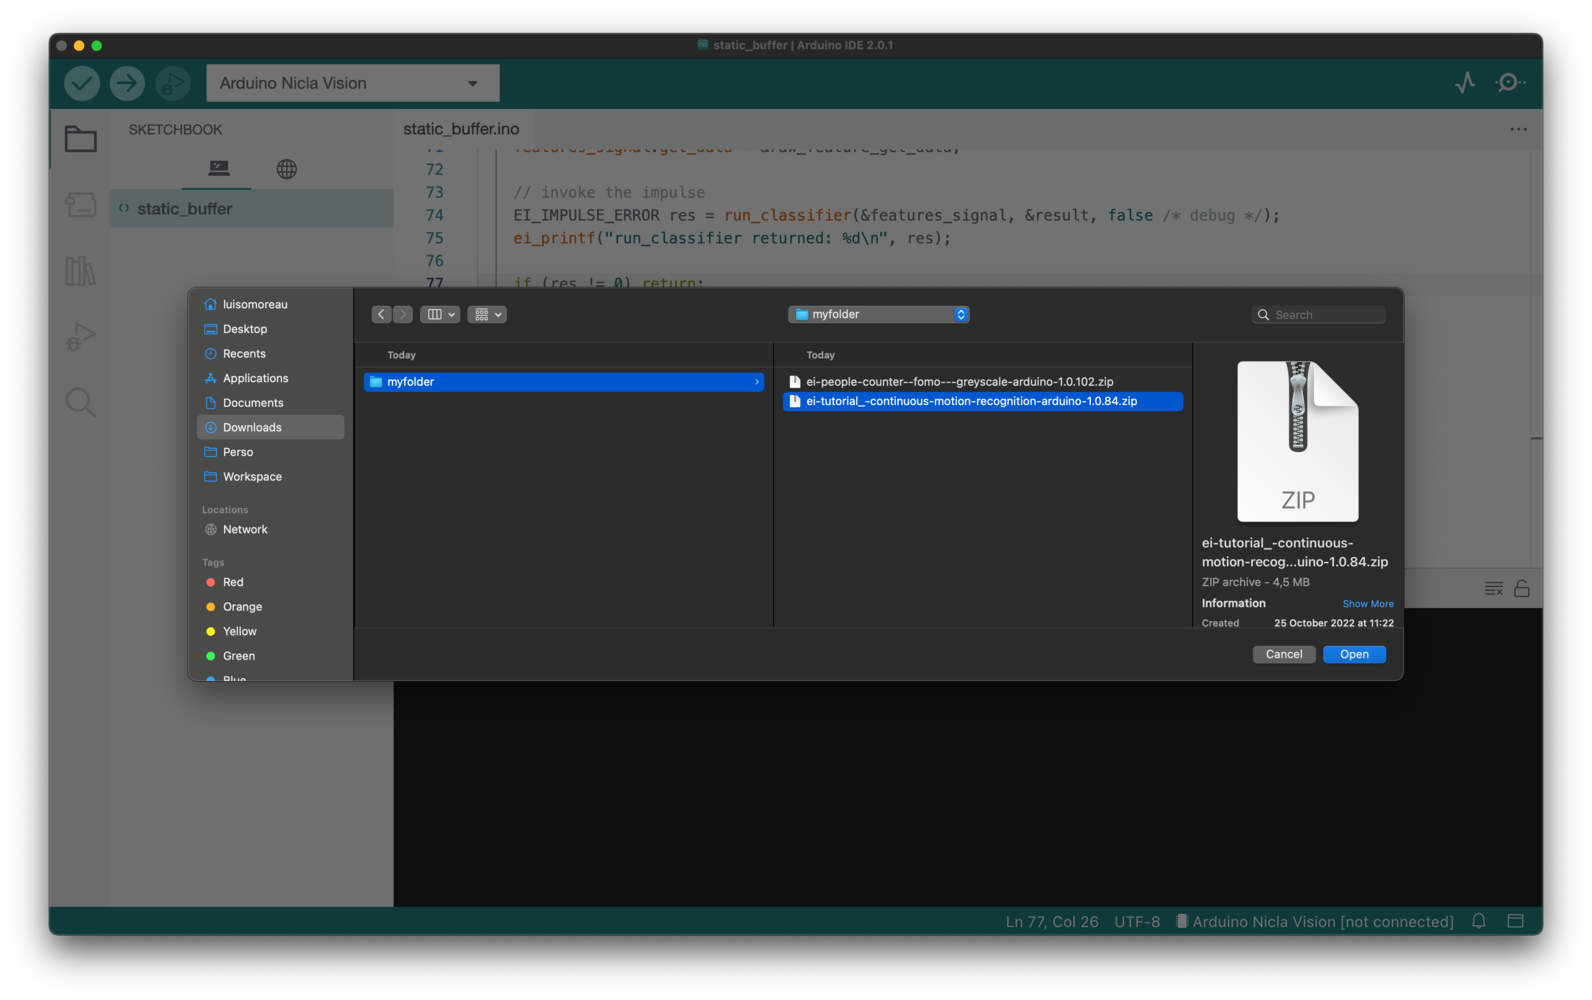The image size is (1592, 1000).
Task: Click the clear output lines icon
Action: [x=1494, y=589]
